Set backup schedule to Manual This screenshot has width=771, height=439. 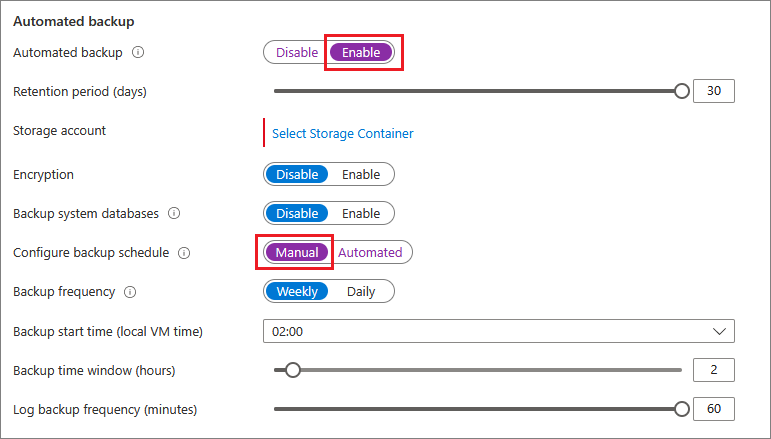pyautogui.click(x=297, y=252)
